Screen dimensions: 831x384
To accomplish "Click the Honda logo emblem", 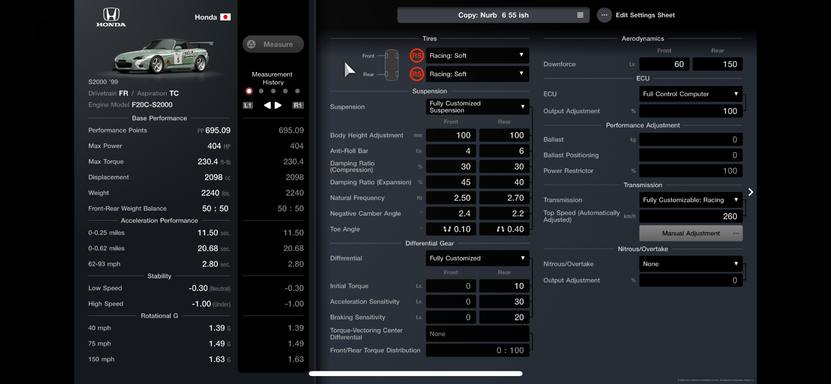I will (x=111, y=17).
